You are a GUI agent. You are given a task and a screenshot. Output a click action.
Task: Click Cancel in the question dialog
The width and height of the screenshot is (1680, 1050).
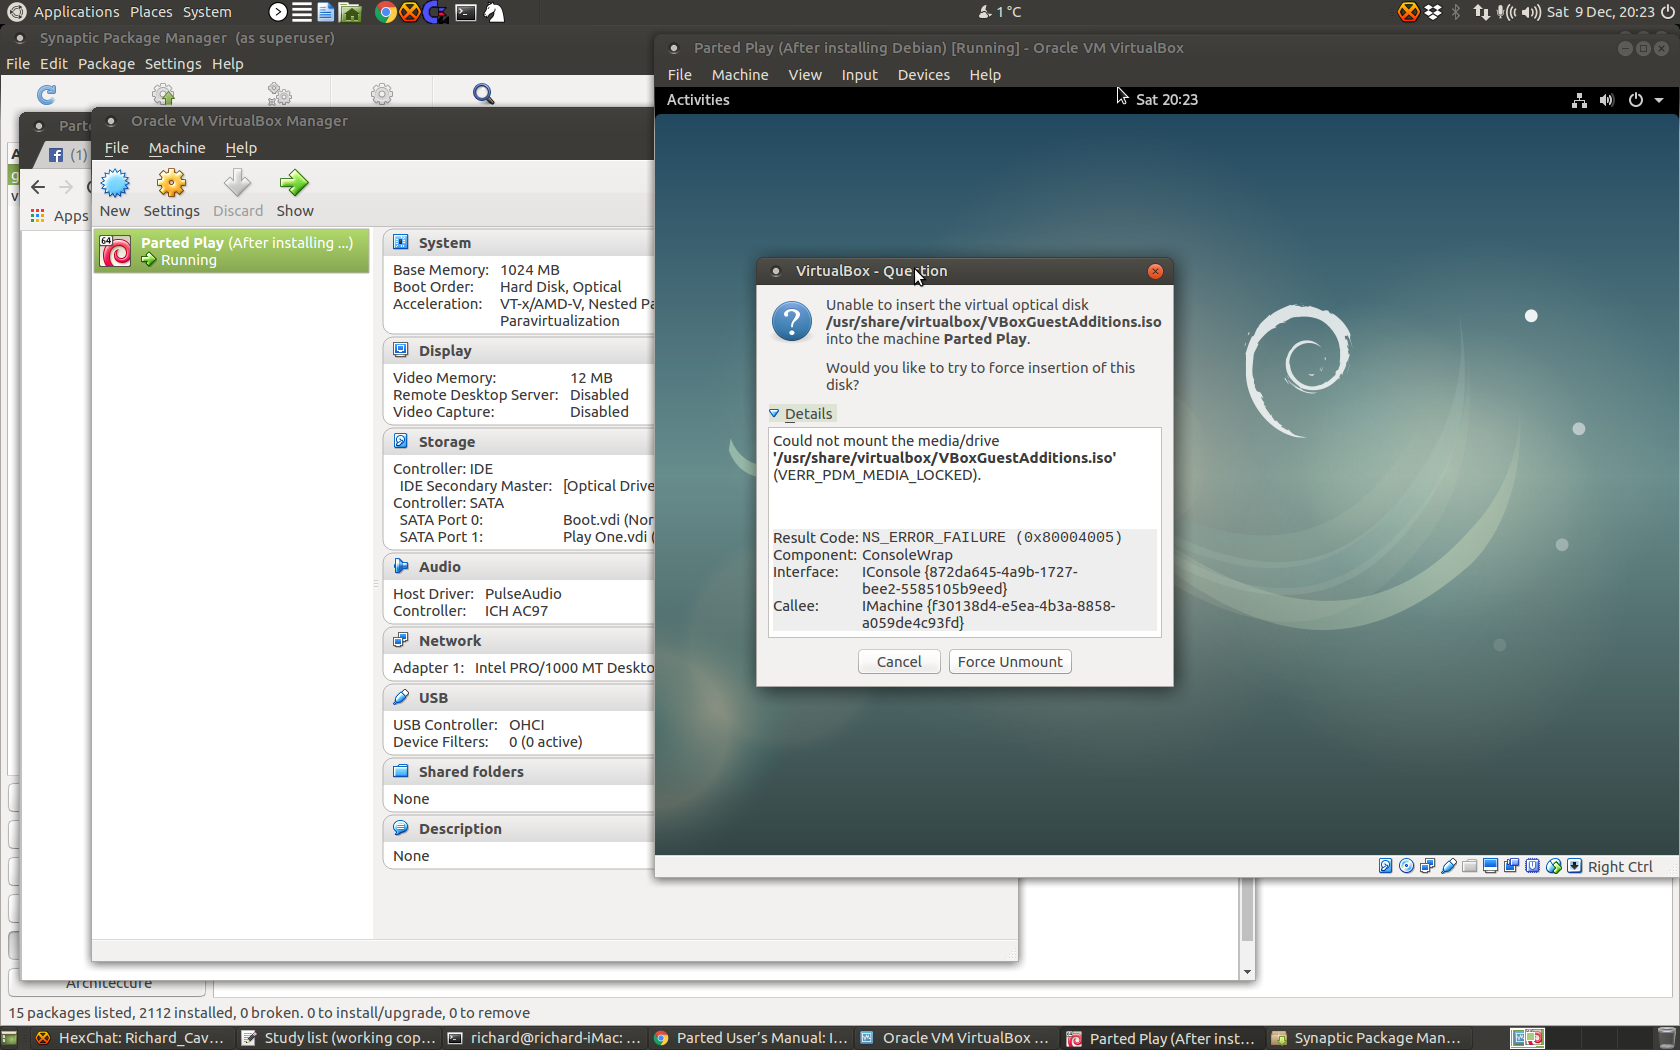[x=899, y=662]
